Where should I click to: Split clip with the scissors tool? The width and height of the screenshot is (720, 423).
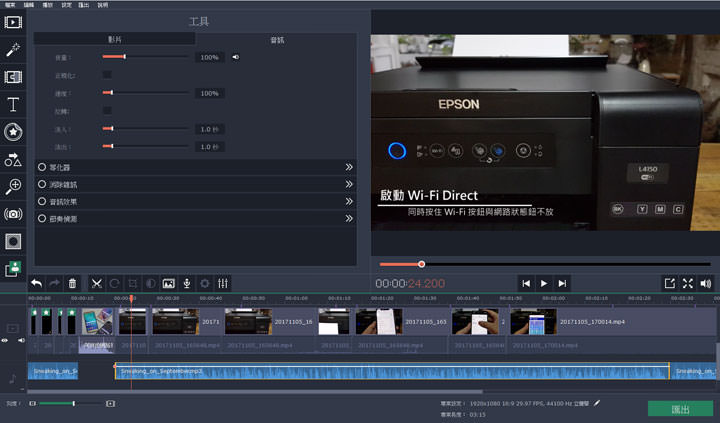coord(96,283)
